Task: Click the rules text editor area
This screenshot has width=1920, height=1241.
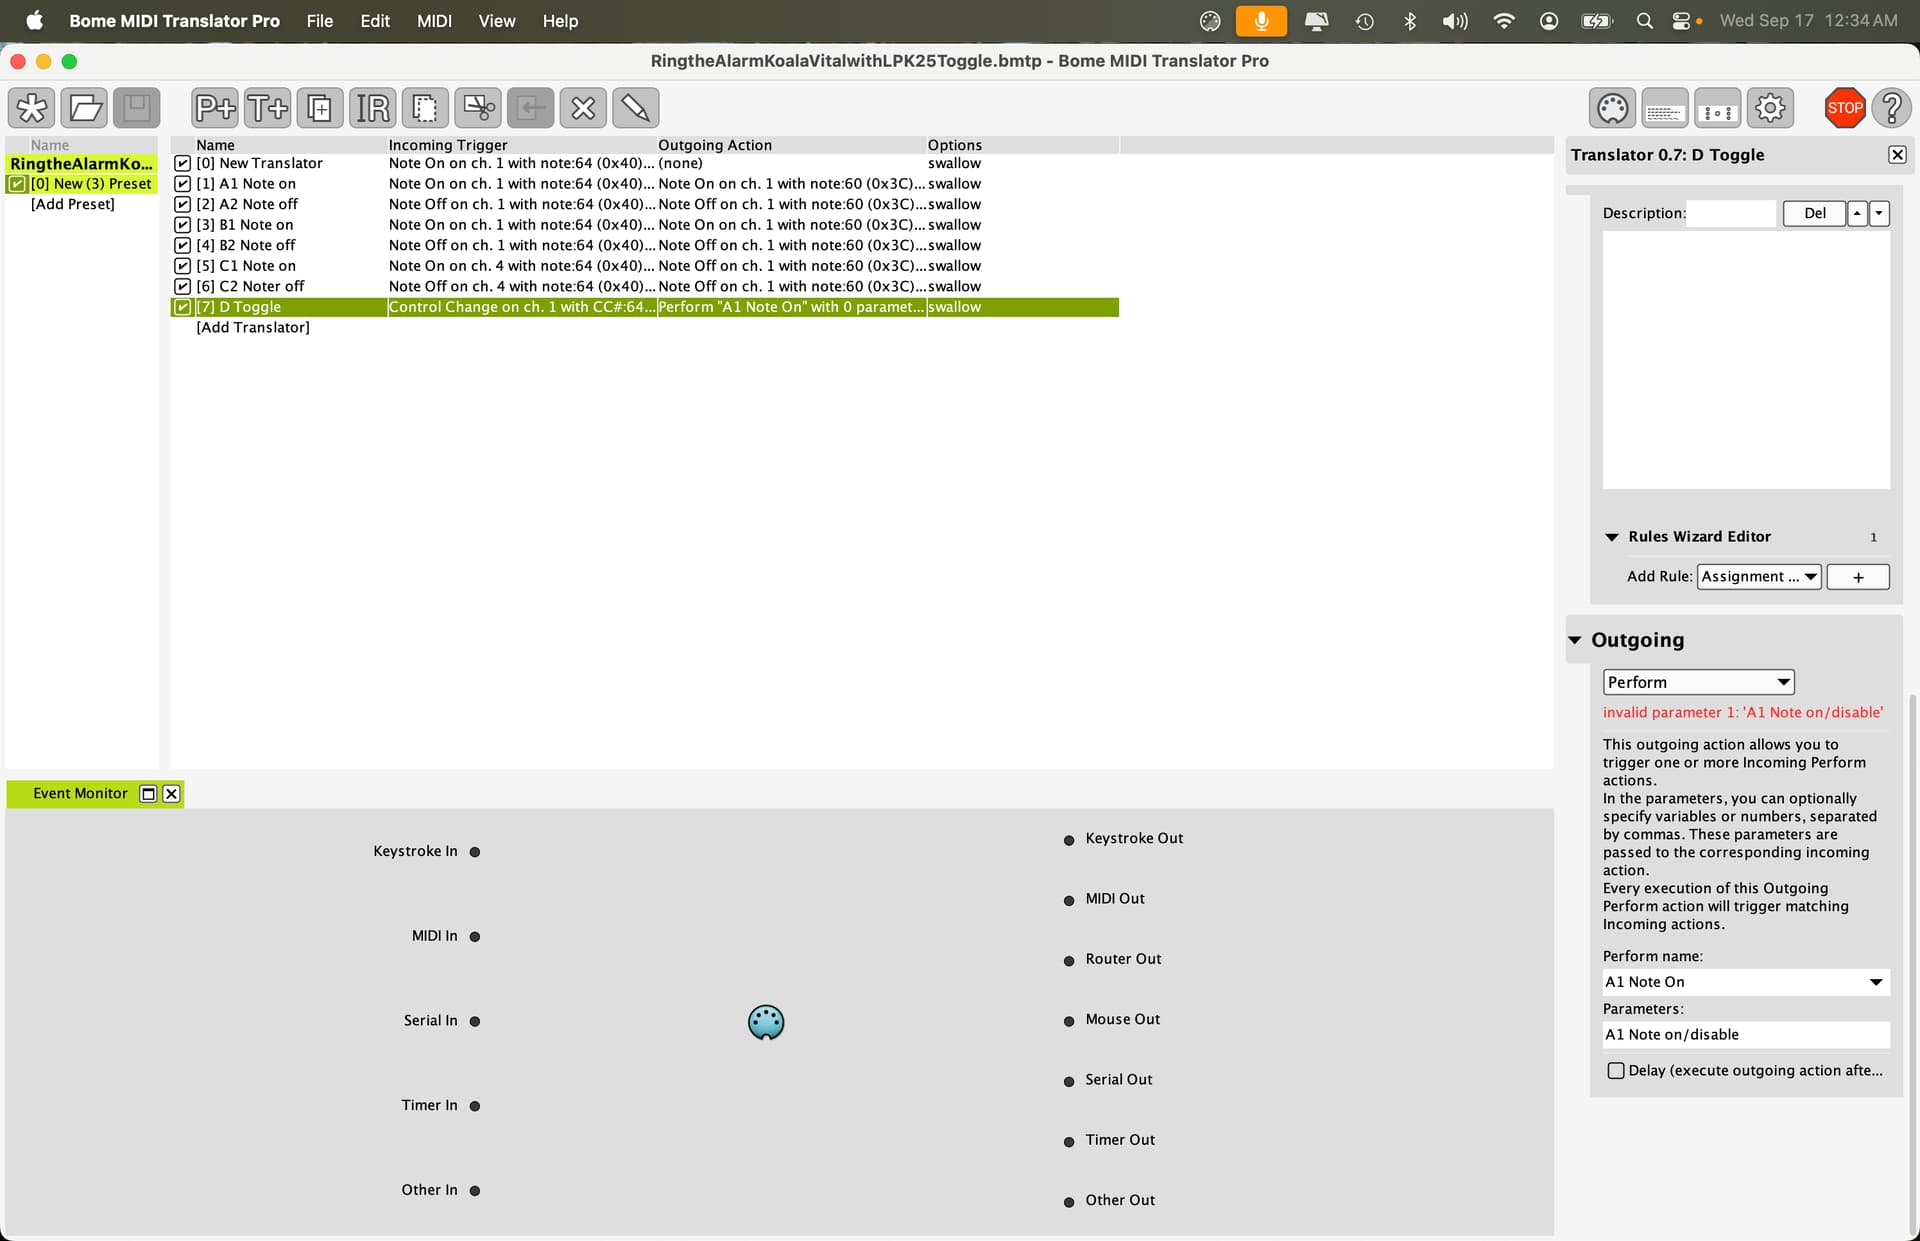Action: pos(1746,360)
